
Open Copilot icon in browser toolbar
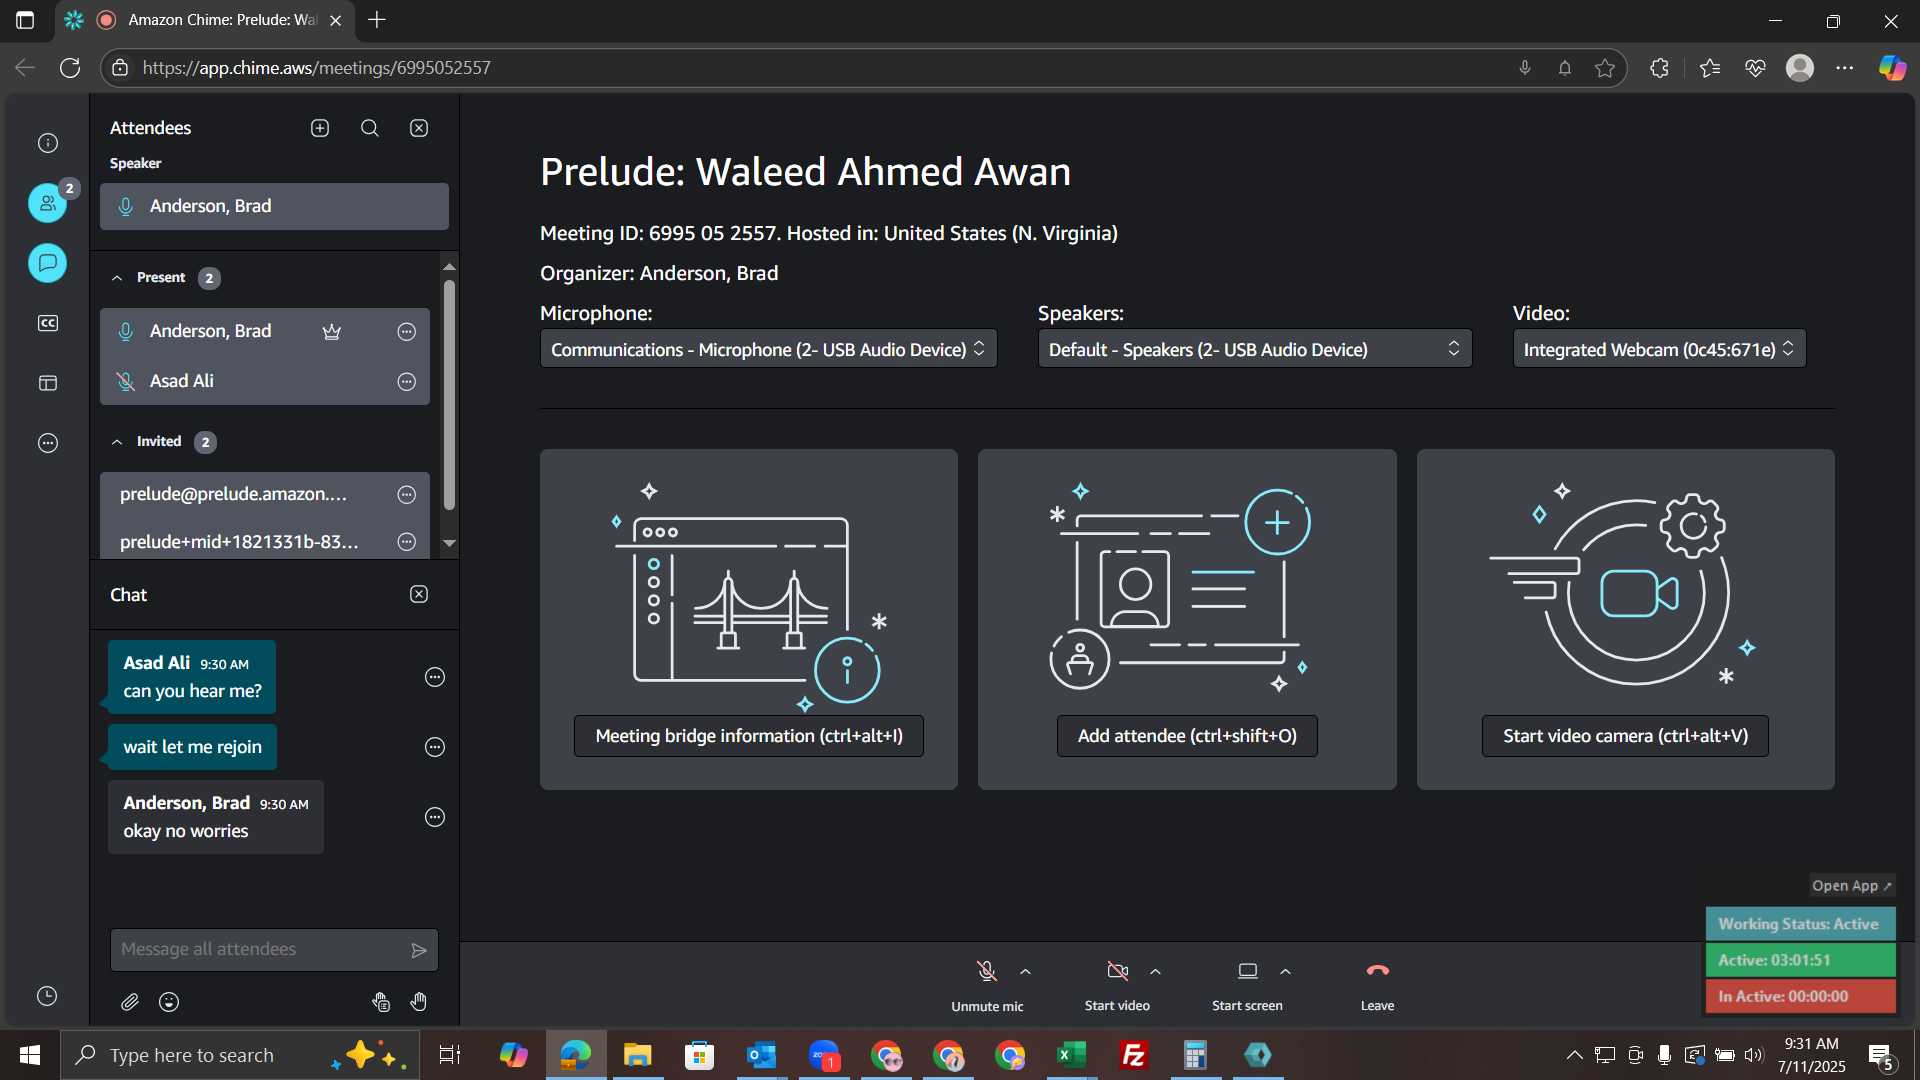1892,68
